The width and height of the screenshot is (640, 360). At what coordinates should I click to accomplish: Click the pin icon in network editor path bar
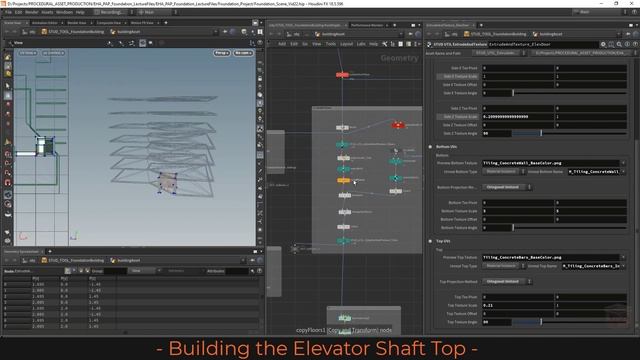click(x=410, y=34)
